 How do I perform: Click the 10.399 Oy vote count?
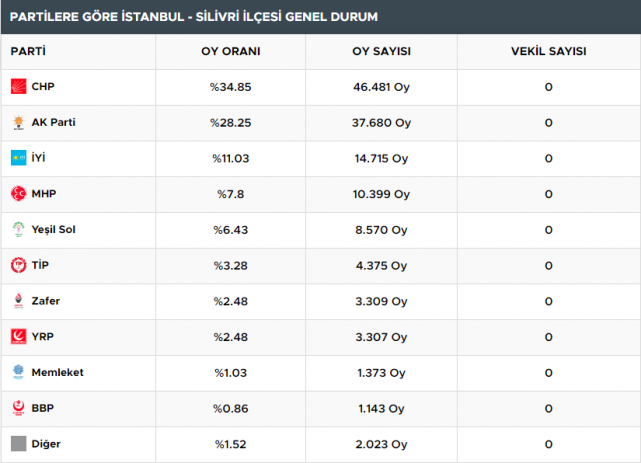point(381,194)
